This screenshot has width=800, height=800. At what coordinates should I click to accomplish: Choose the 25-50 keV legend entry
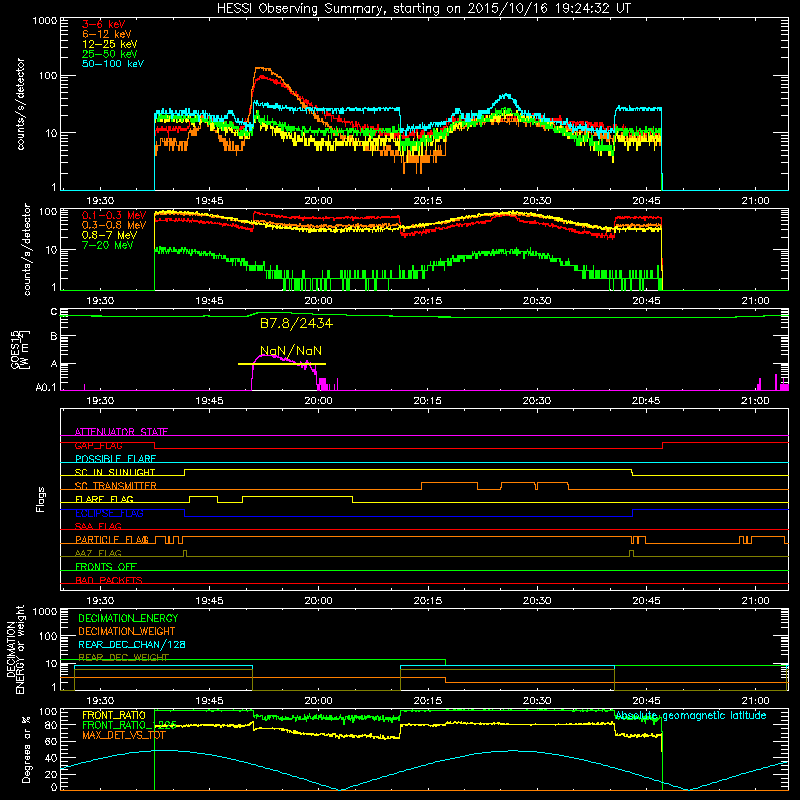point(109,54)
